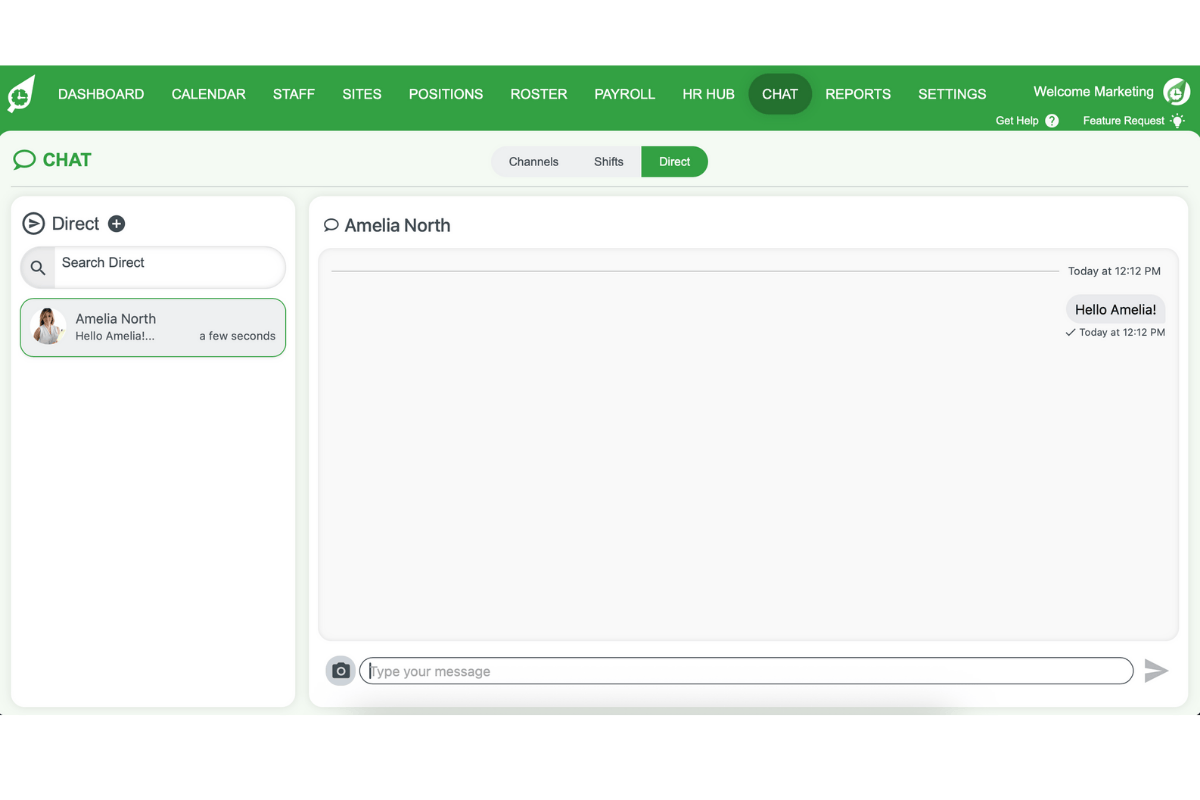Click the plus icon to start new Direct chat

click(x=116, y=224)
